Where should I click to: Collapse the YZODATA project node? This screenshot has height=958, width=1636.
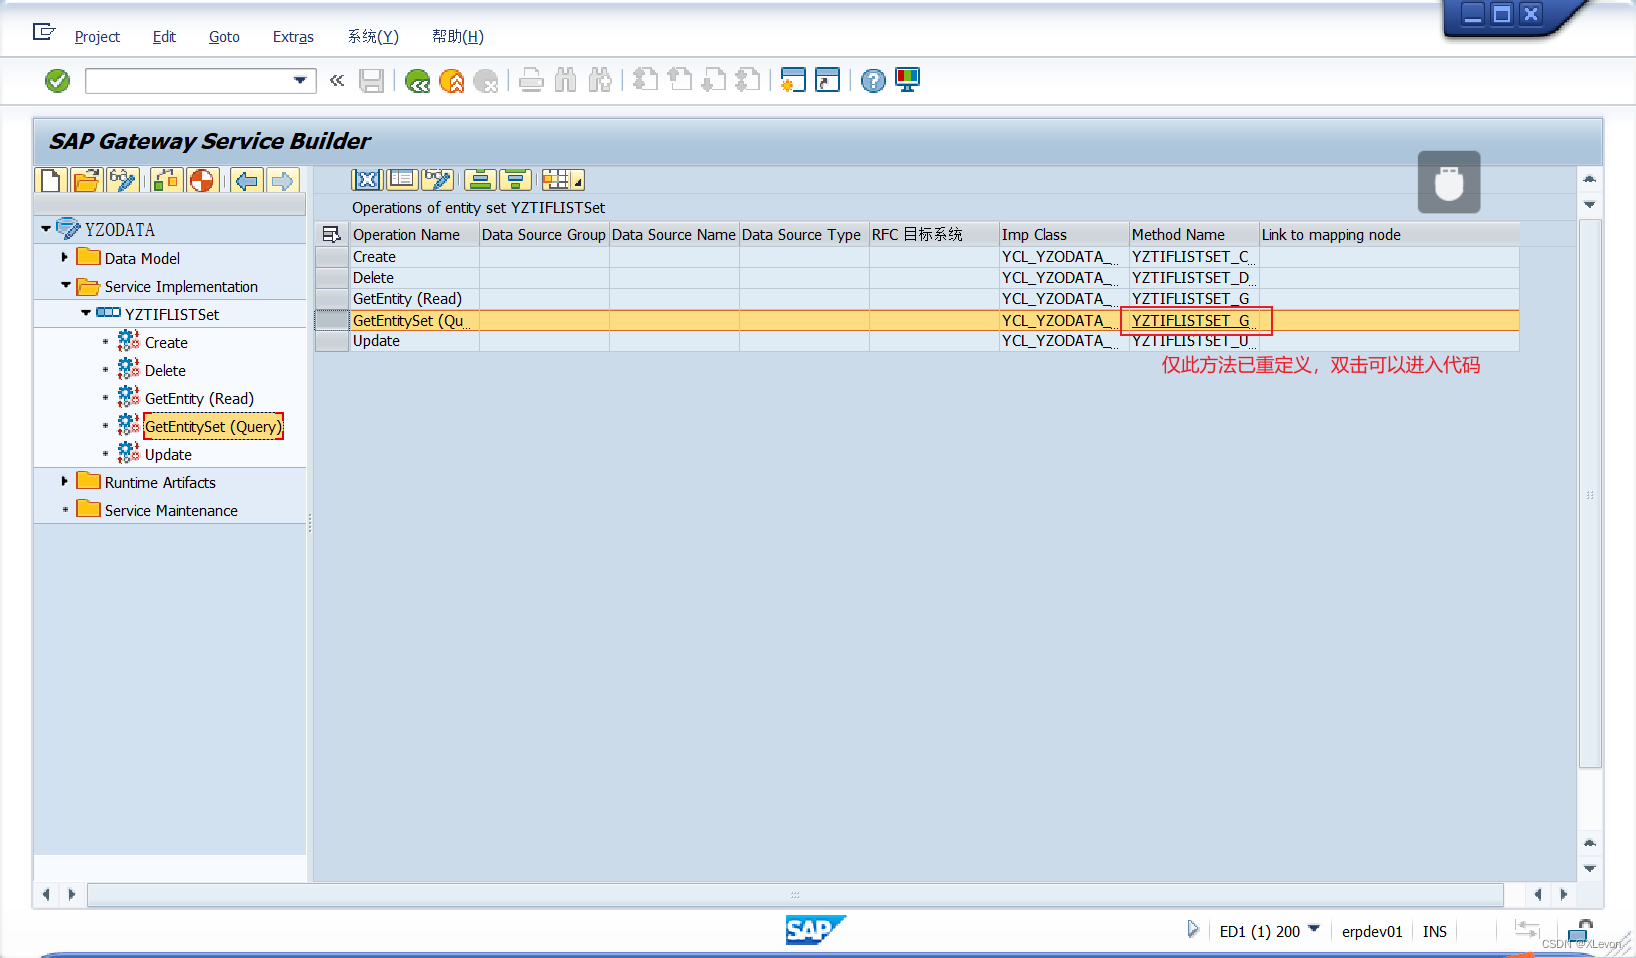point(46,229)
